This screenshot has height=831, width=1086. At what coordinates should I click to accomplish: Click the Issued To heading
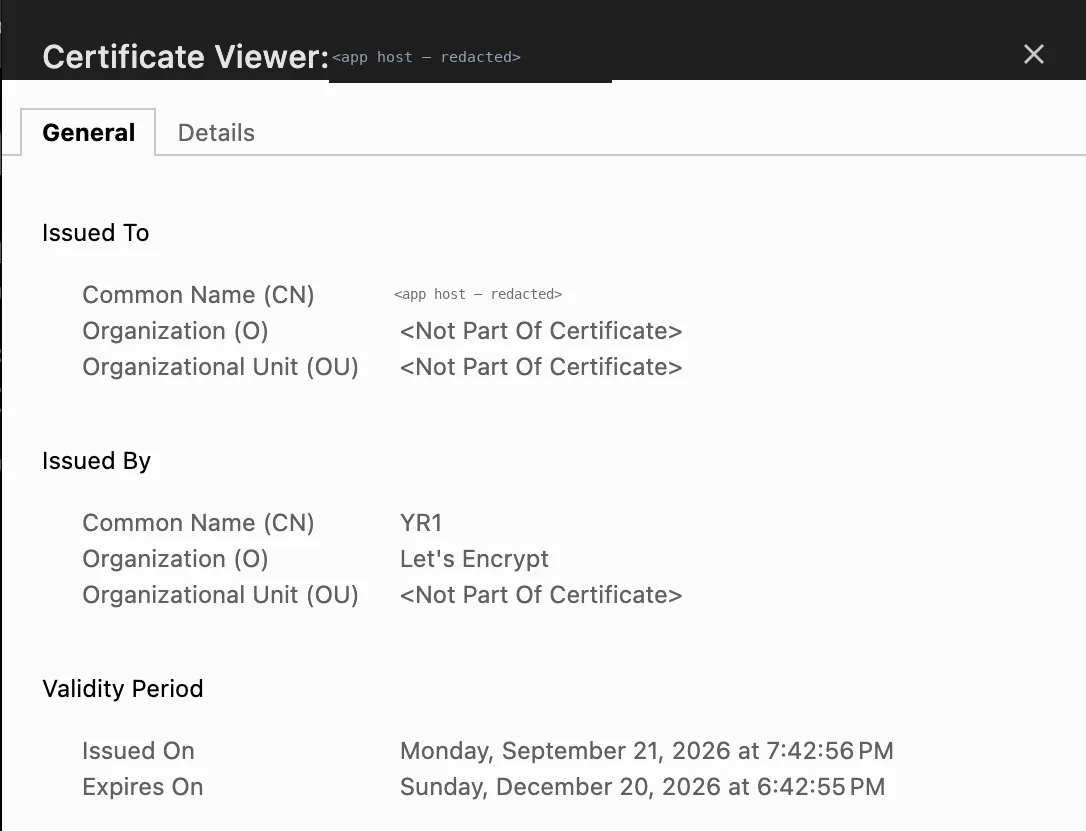point(96,233)
